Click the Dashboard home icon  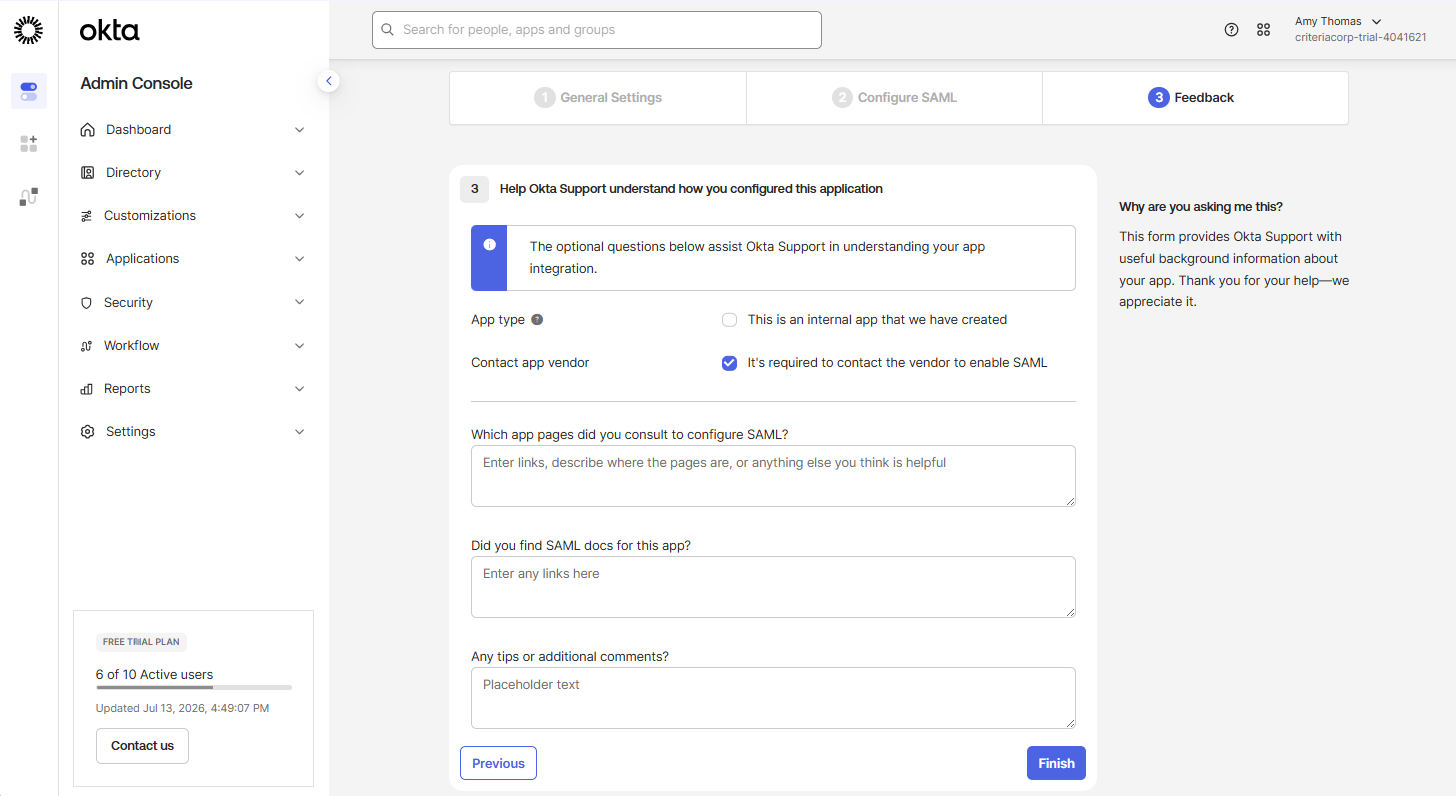pos(87,130)
